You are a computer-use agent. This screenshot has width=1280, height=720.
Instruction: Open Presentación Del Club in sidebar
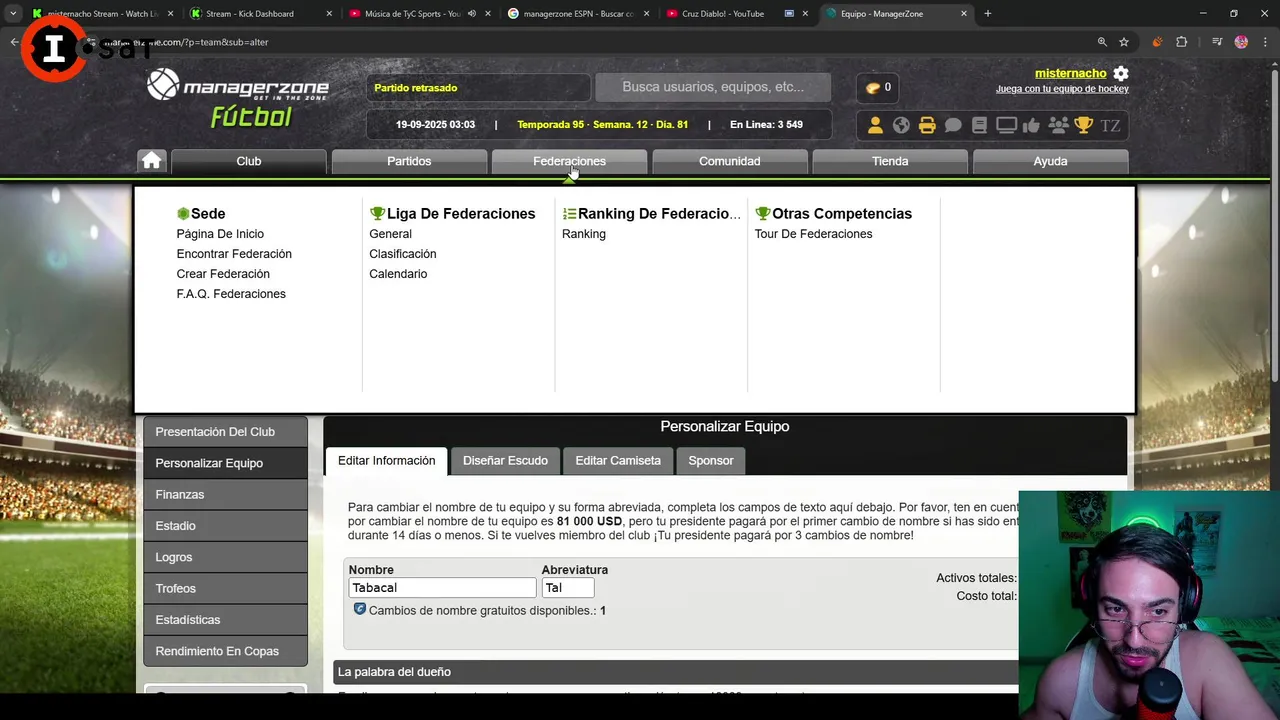point(225,432)
